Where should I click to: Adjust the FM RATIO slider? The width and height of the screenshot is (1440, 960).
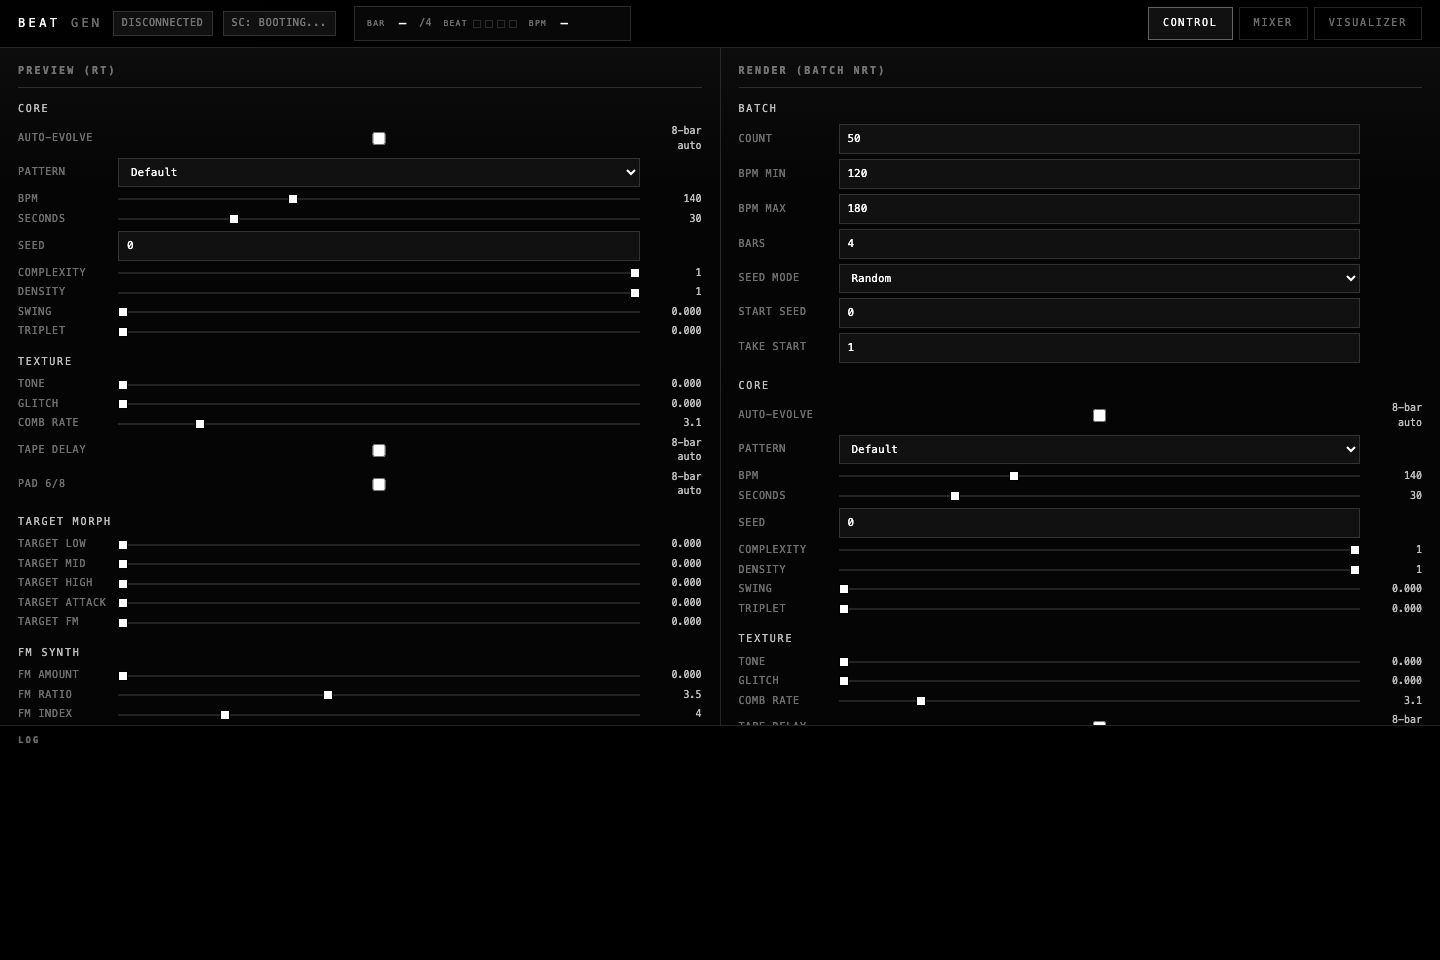tap(327, 695)
